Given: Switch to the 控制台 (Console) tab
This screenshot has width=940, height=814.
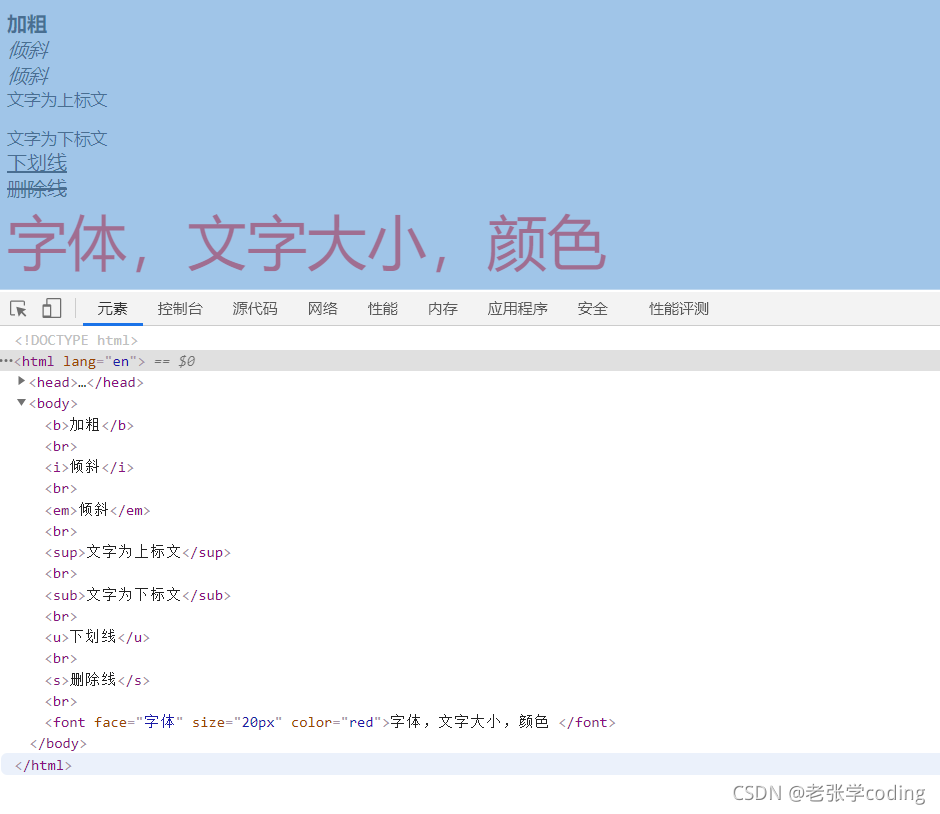Looking at the screenshot, I should 180,309.
